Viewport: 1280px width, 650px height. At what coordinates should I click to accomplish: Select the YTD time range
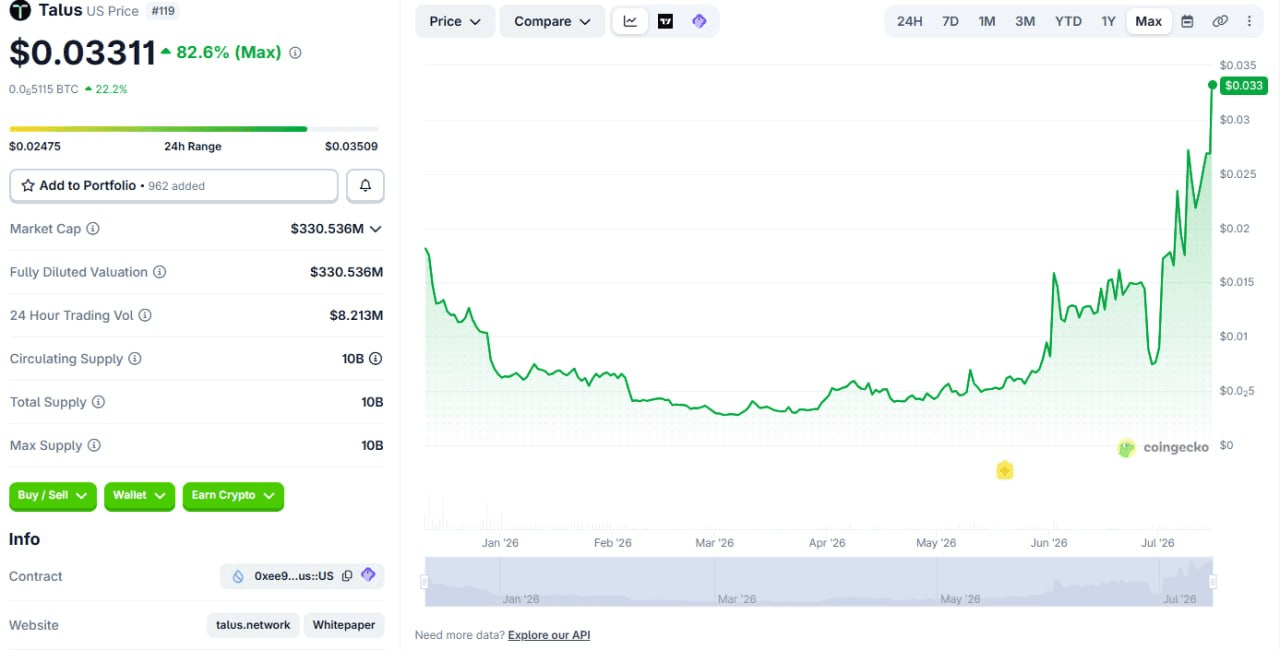click(x=1068, y=21)
